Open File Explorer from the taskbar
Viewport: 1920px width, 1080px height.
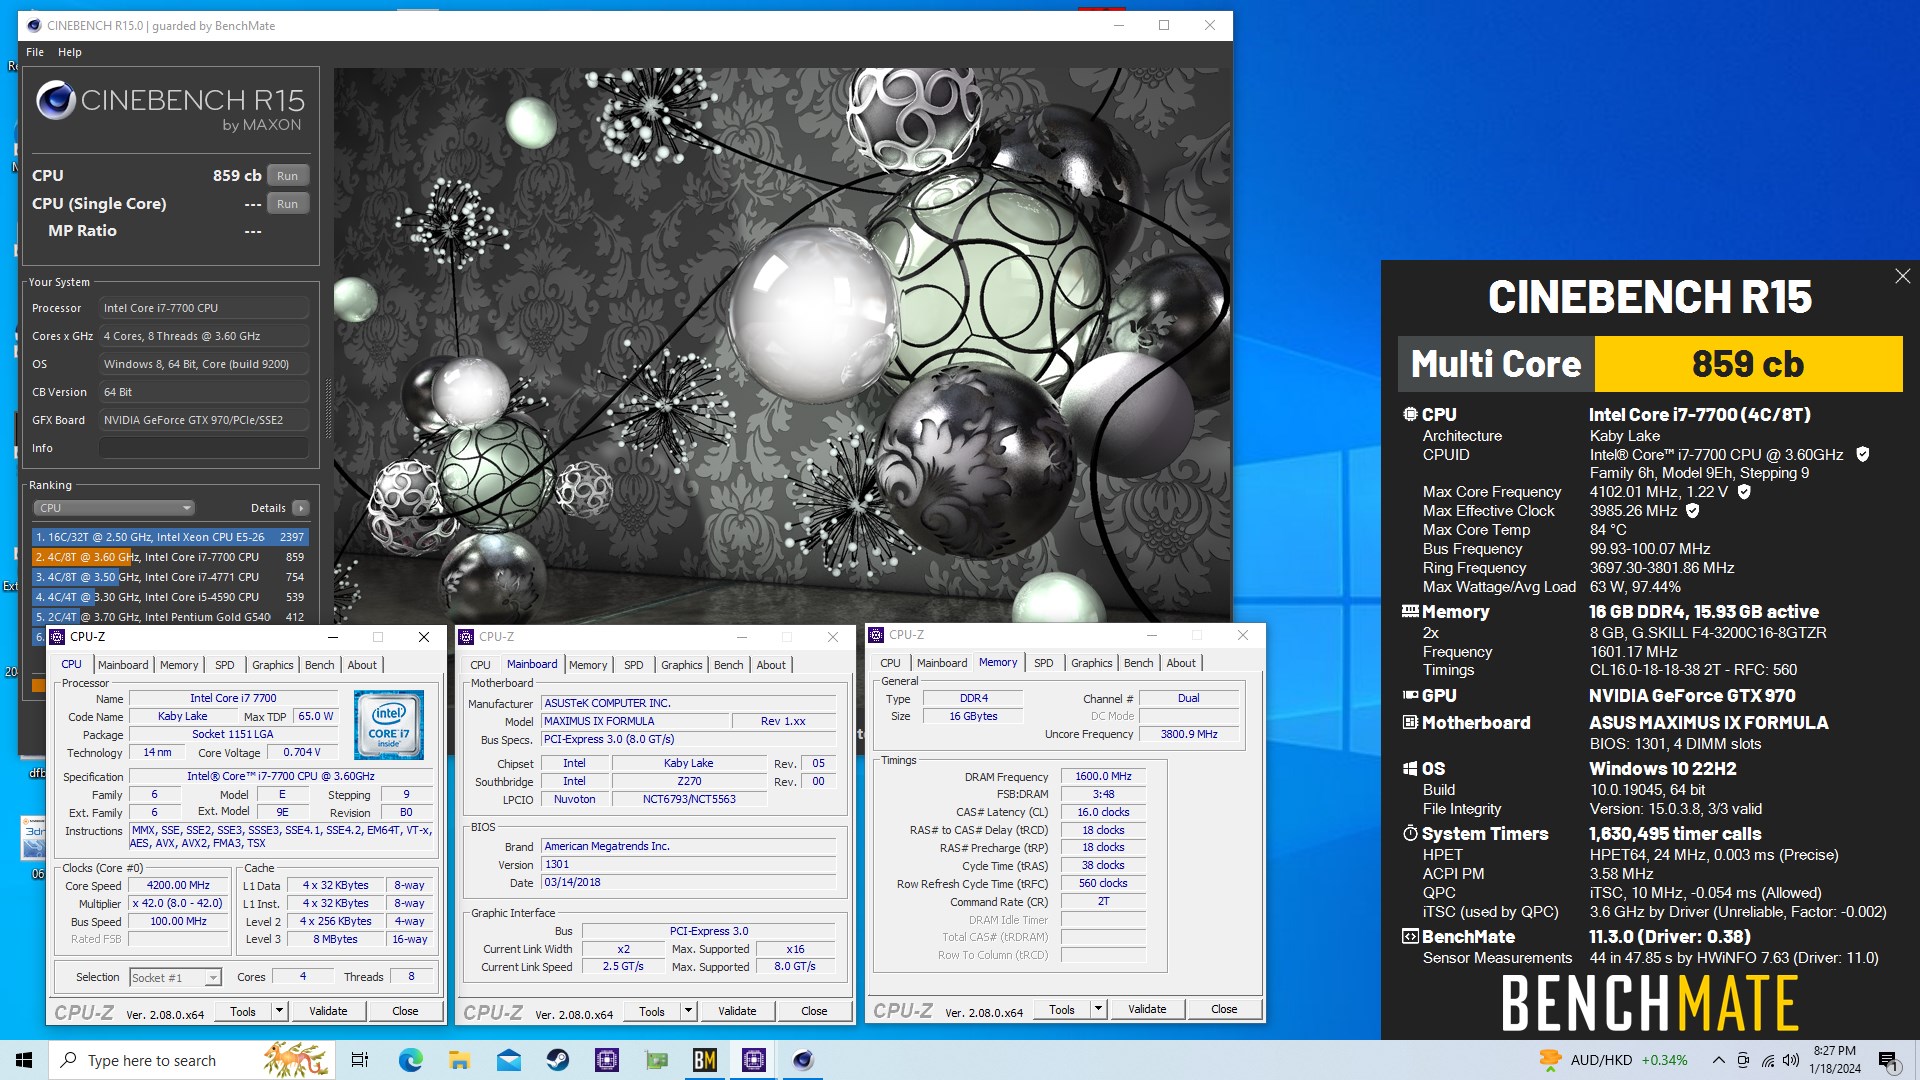tap(459, 1060)
